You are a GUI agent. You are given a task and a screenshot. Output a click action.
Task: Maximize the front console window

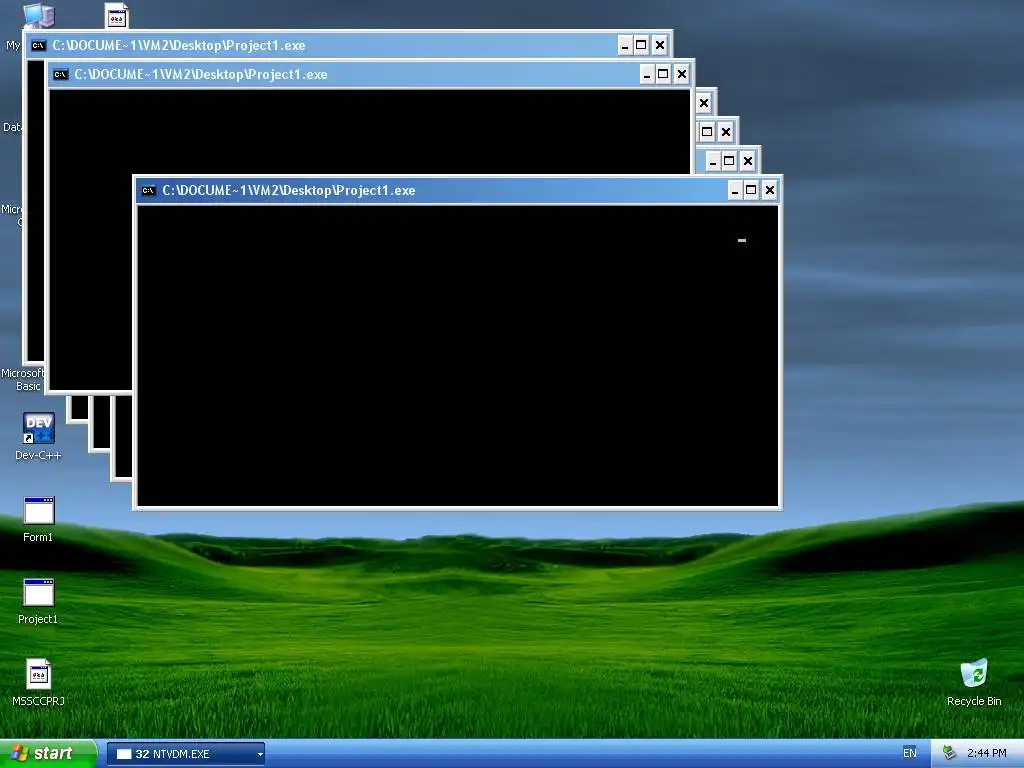[x=751, y=191]
